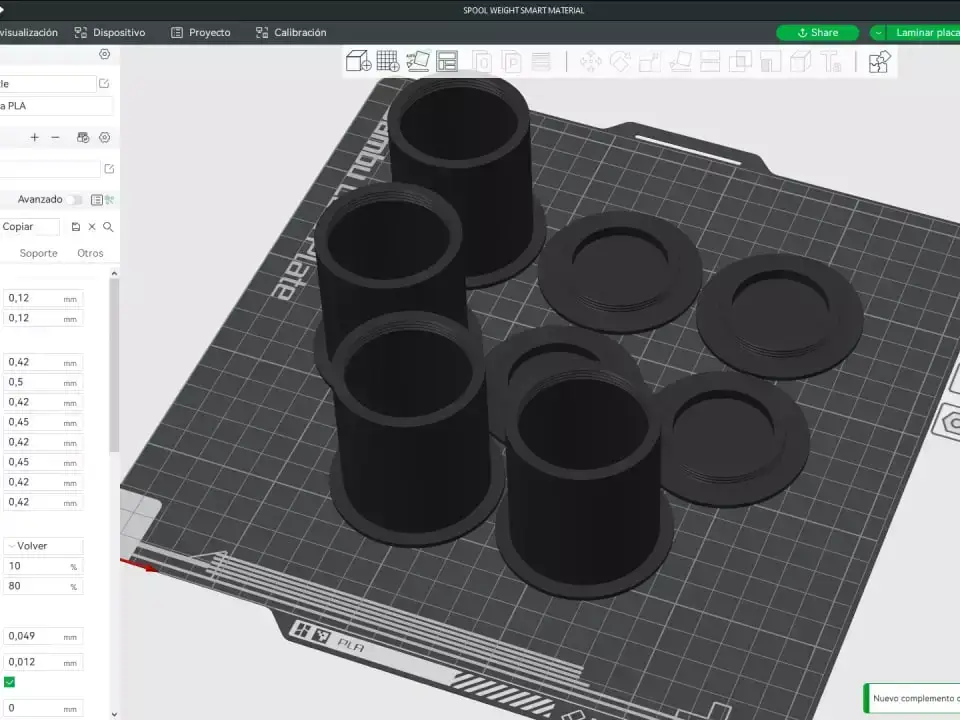This screenshot has width=960, height=720.
Task: Open gear settings next to filament sync icon
Action: coord(105,137)
